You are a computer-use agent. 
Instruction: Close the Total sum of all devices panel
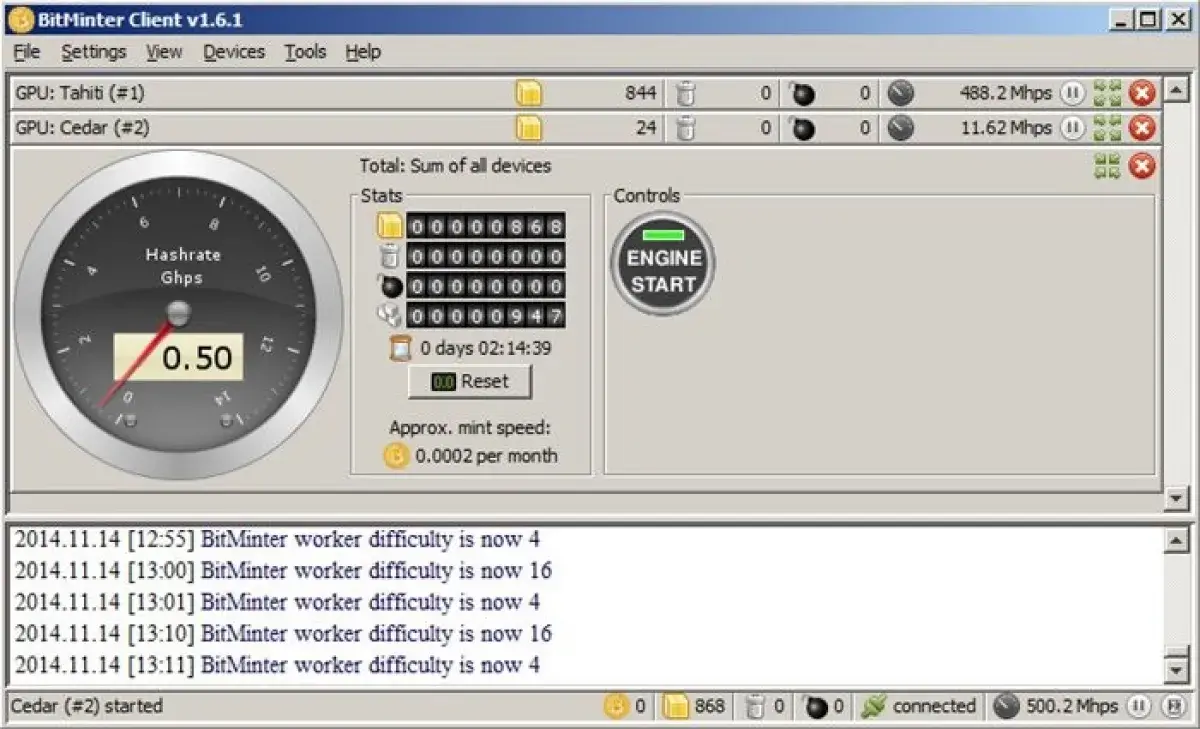[1142, 166]
